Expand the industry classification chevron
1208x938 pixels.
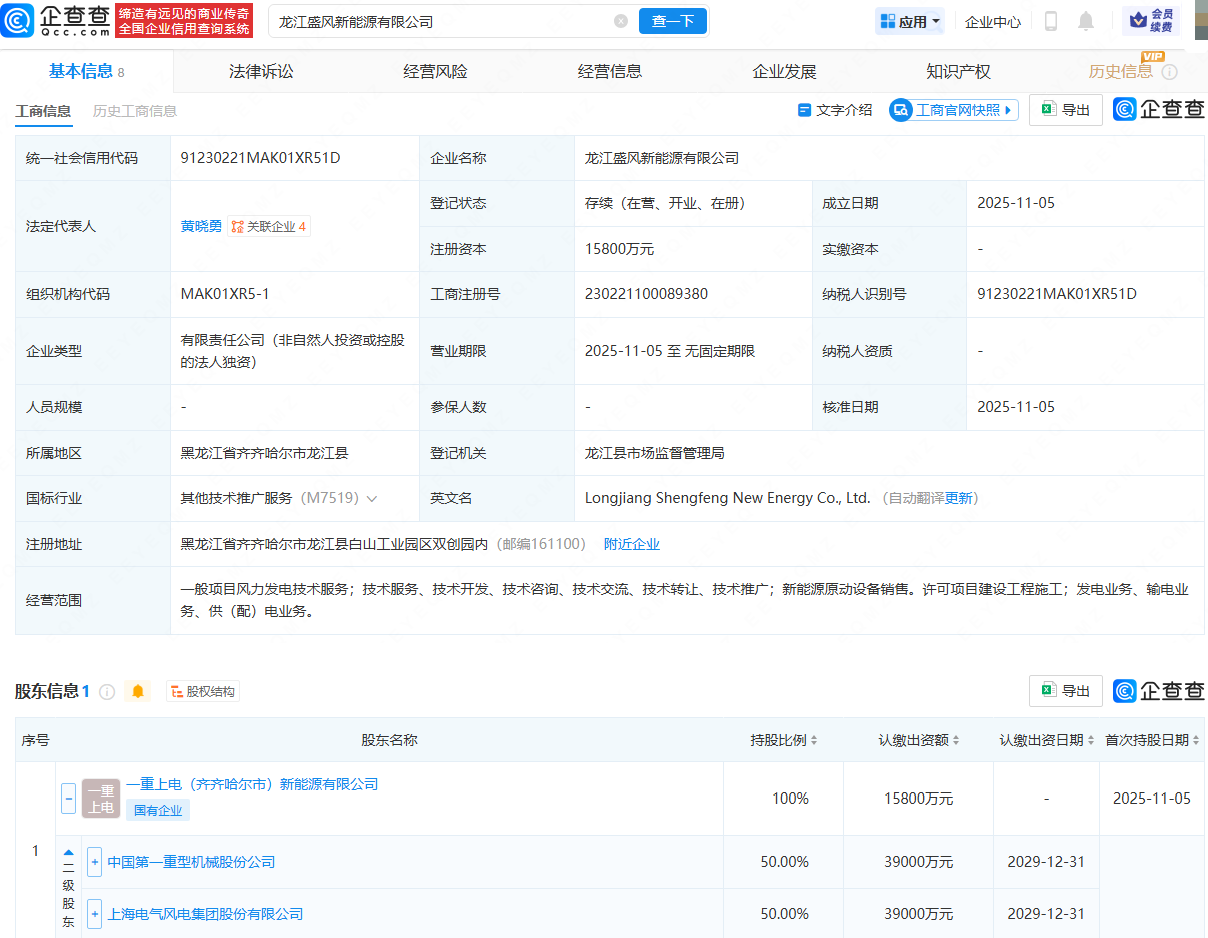point(372,498)
